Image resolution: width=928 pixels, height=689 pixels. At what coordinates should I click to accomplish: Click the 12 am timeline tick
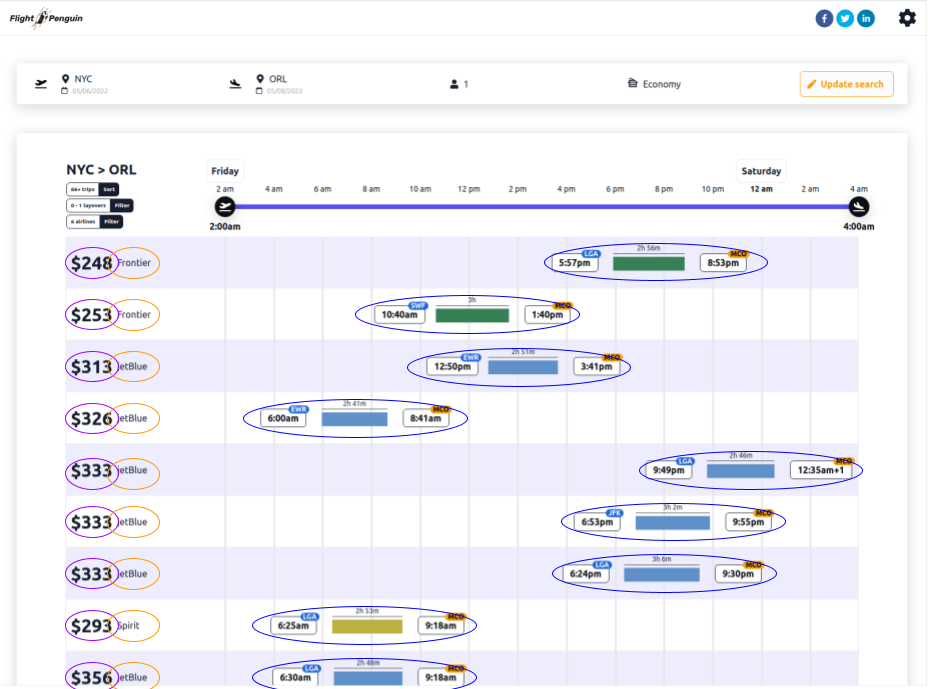click(761, 189)
